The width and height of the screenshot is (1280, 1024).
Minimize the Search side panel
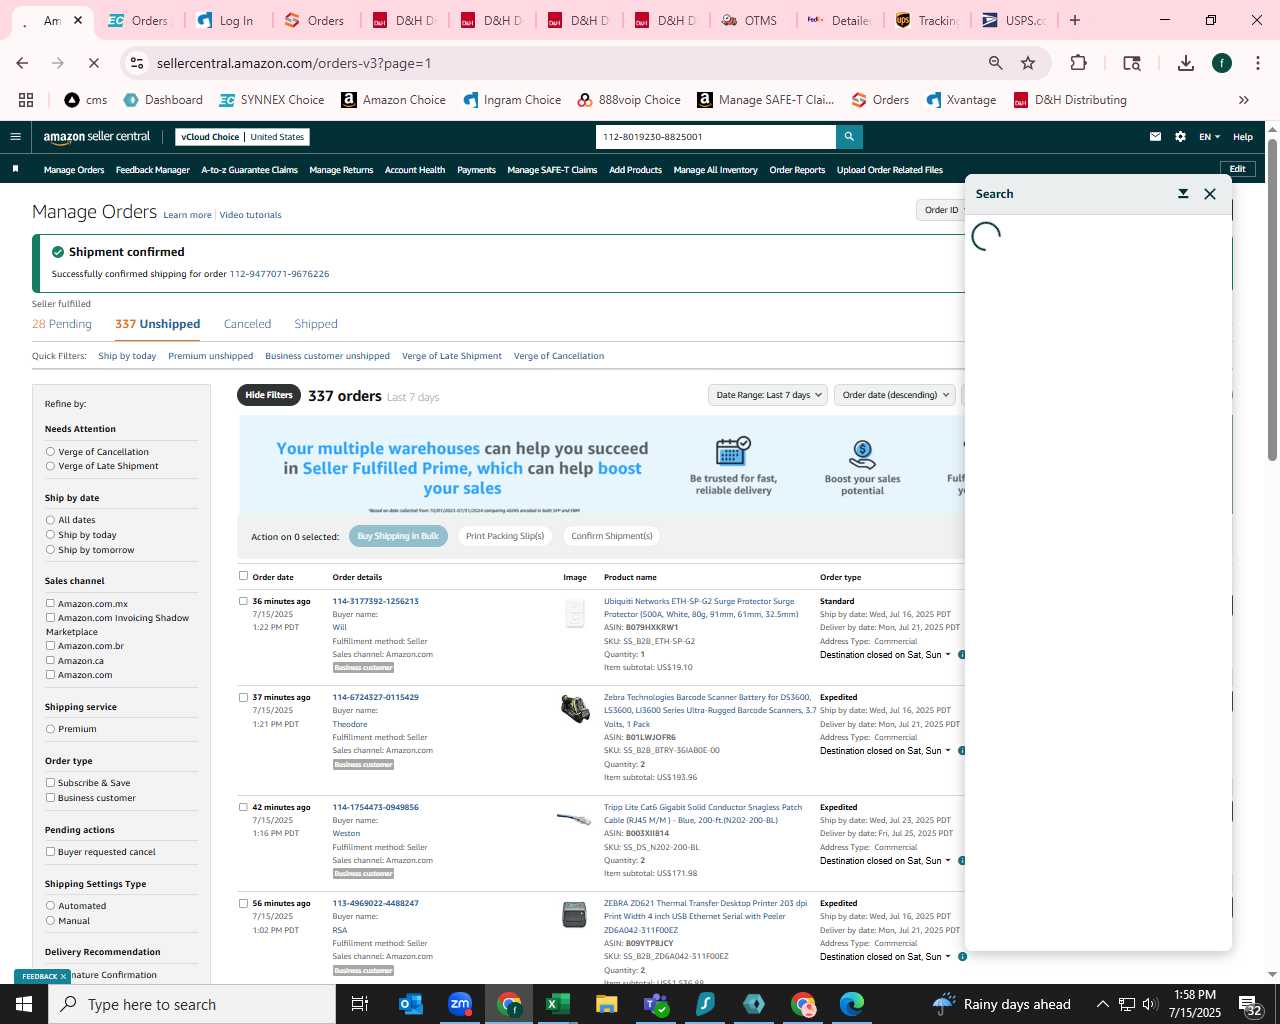(x=1183, y=194)
